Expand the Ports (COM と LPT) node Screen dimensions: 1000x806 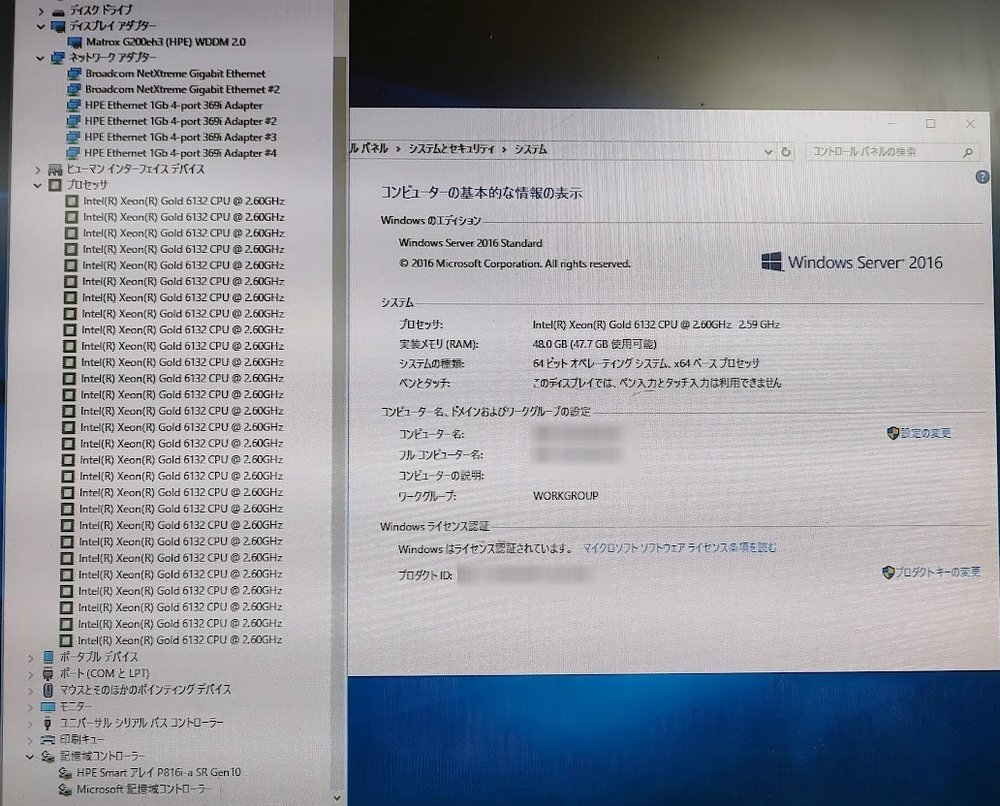click(31, 674)
